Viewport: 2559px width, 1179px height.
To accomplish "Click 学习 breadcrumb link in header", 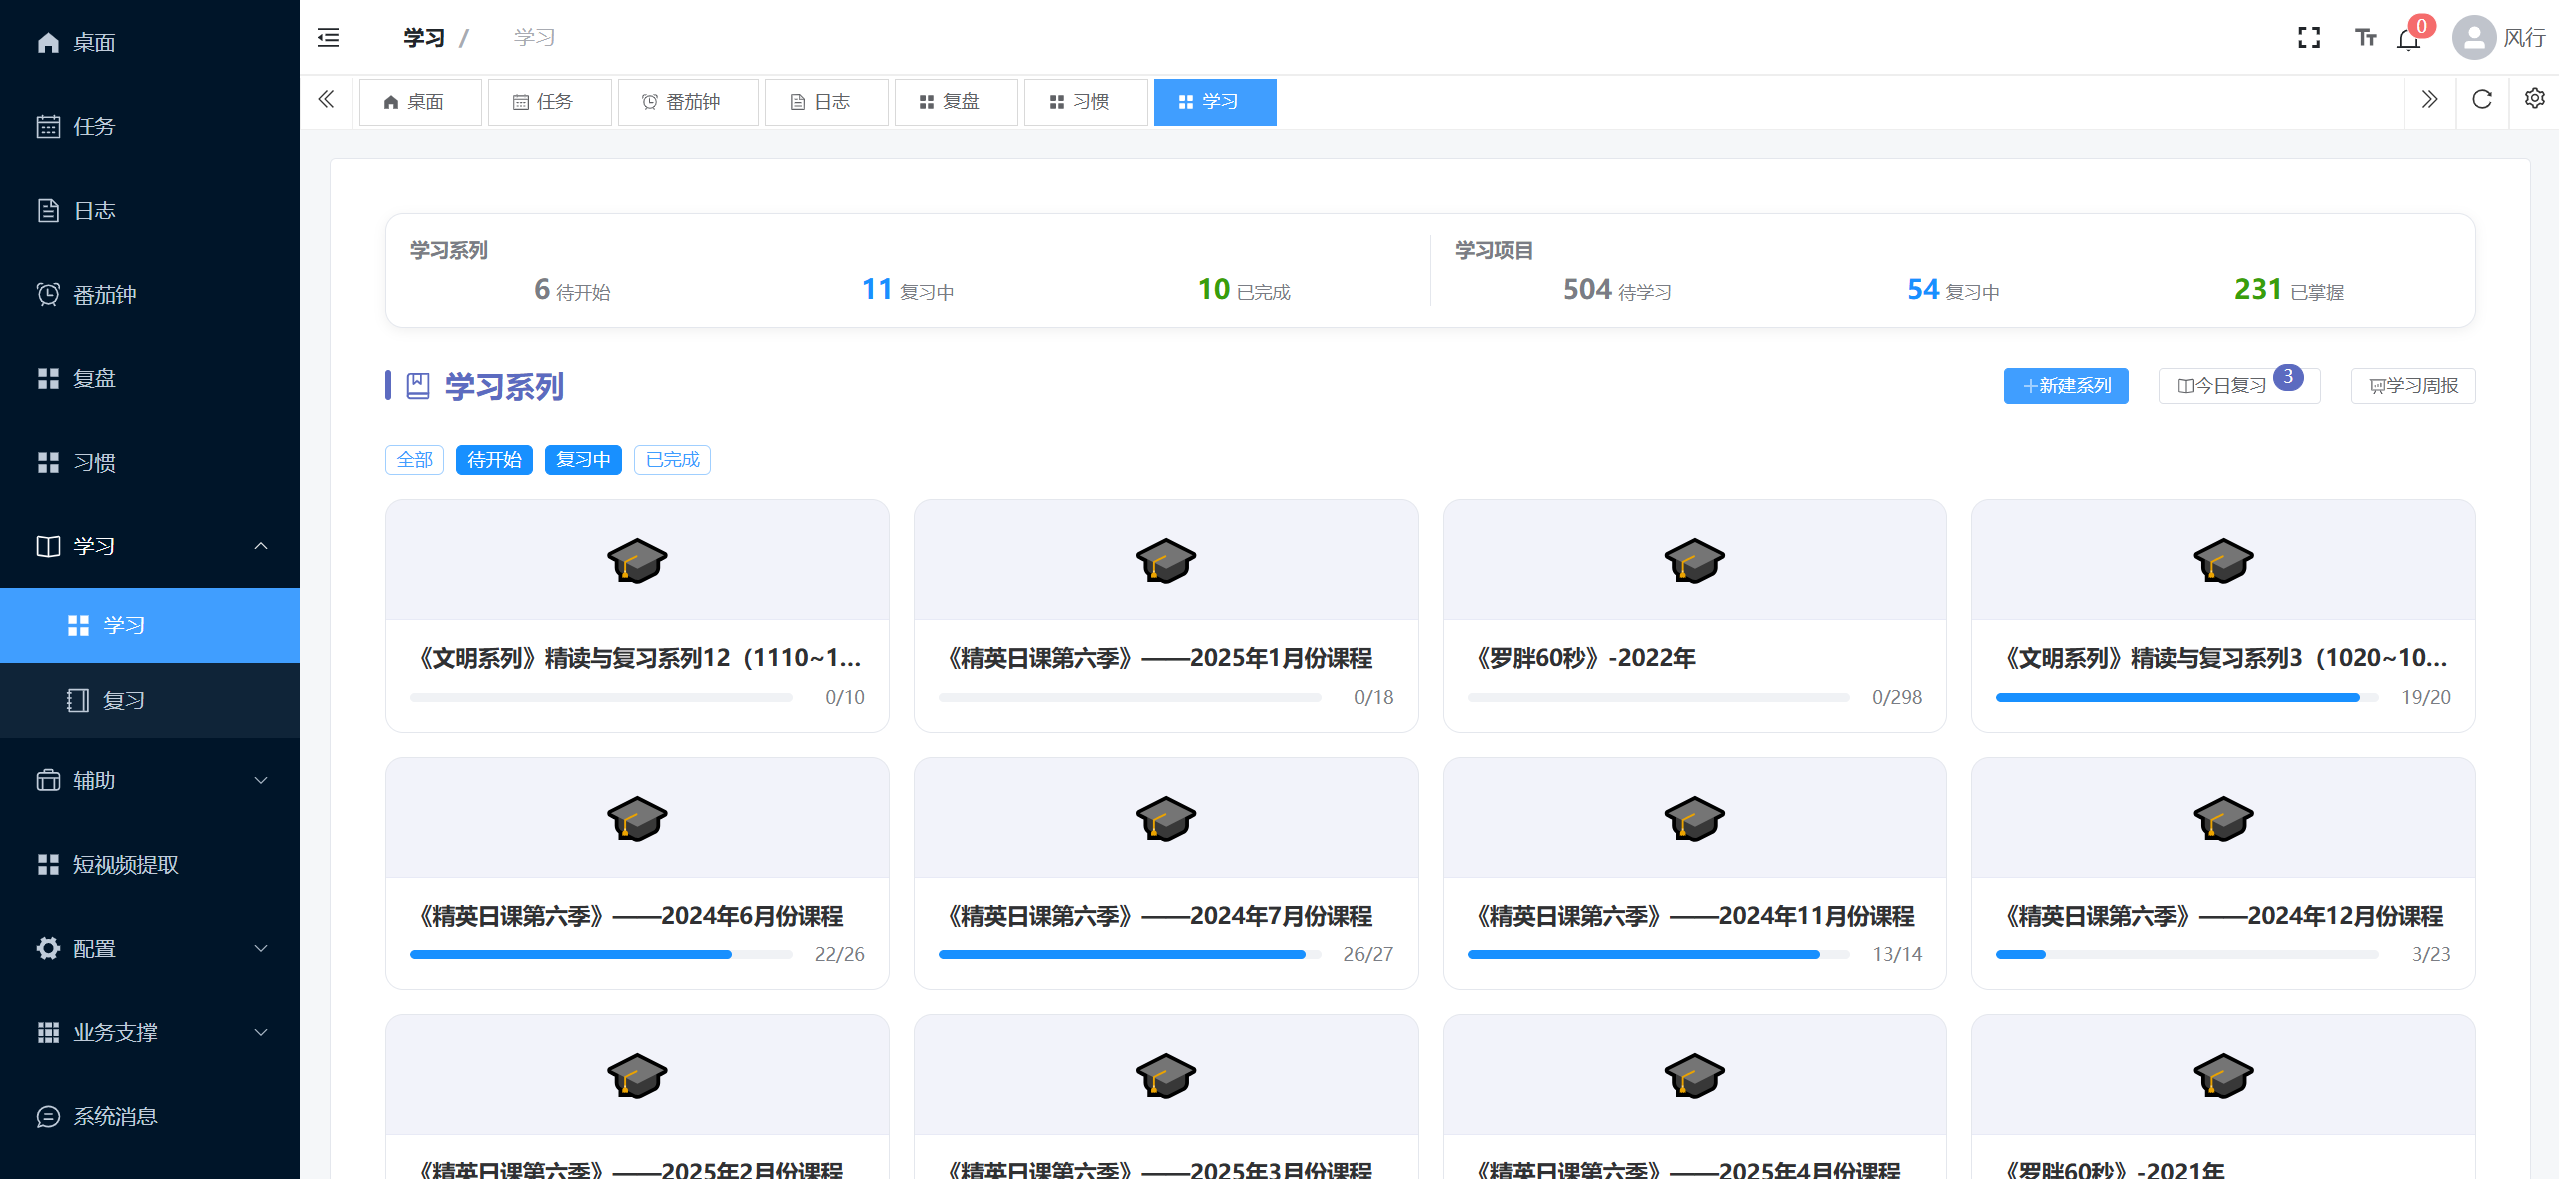I will (x=424, y=38).
